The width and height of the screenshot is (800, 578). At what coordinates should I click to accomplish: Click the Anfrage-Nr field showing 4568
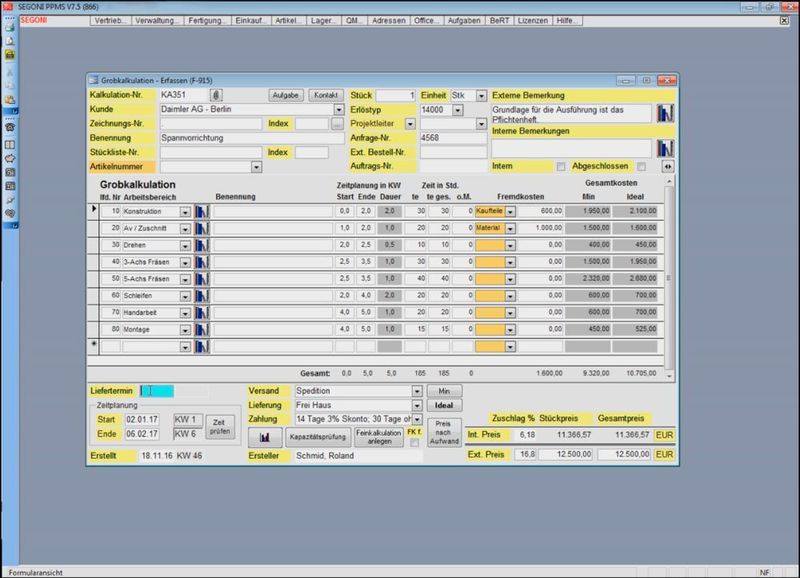pyautogui.click(x=453, y=138)
